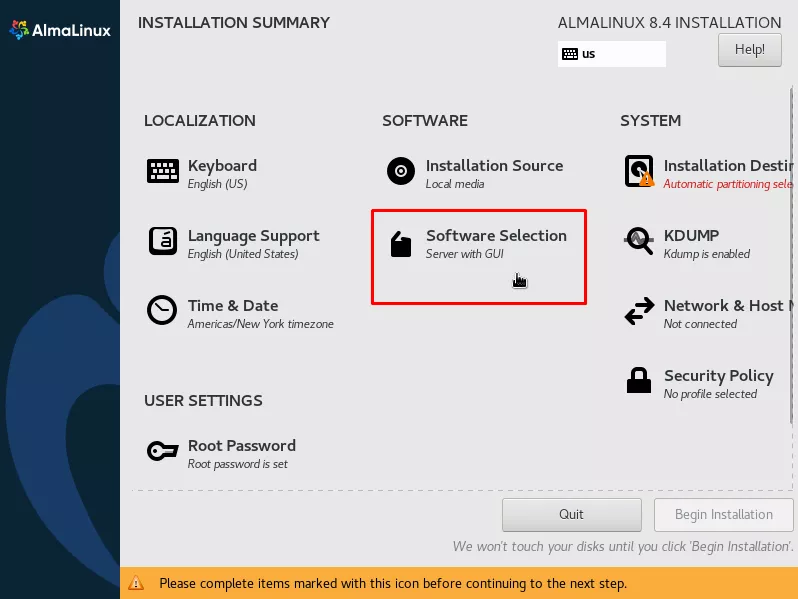Click the Installation Source disc icon
This screenshot has width=798, height=599.
coord(401,171)
